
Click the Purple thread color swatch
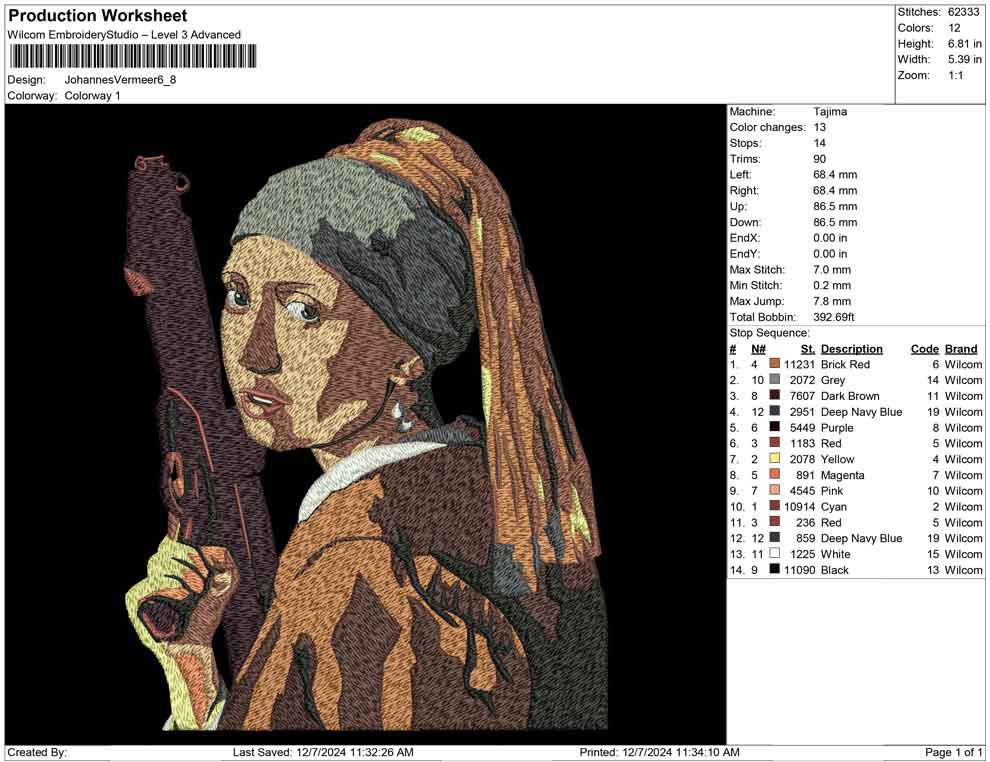coord(774,428)
